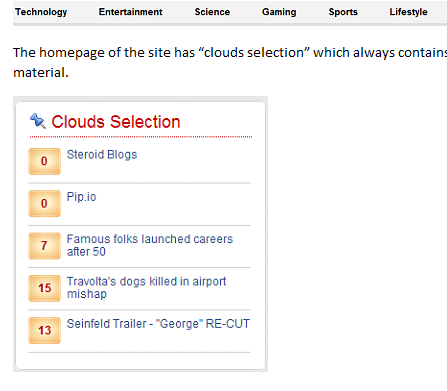This screenshot has height=391, width=447.
Task: Click the Pip.io story link
Action: coord(81,197)
